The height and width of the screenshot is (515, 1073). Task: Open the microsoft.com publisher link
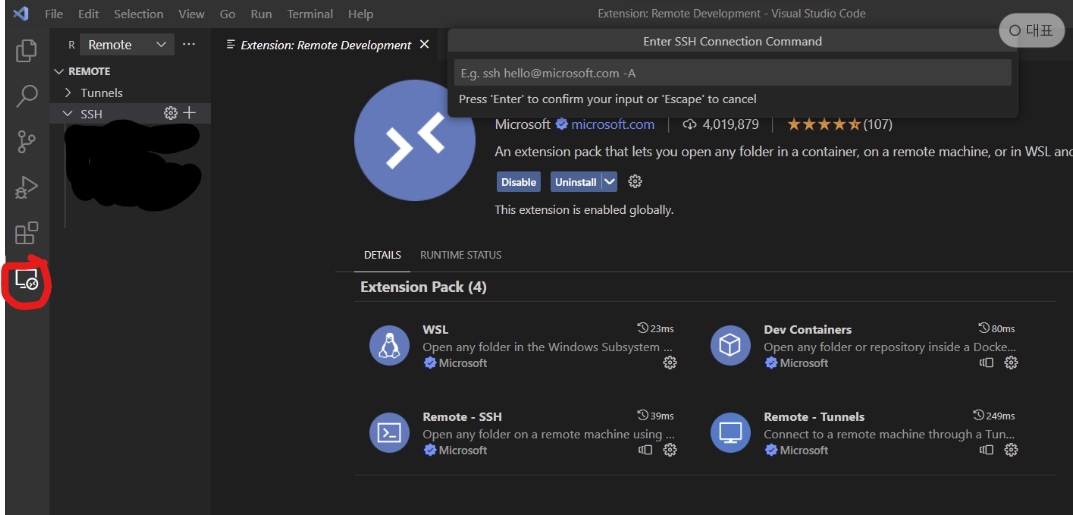613,124
